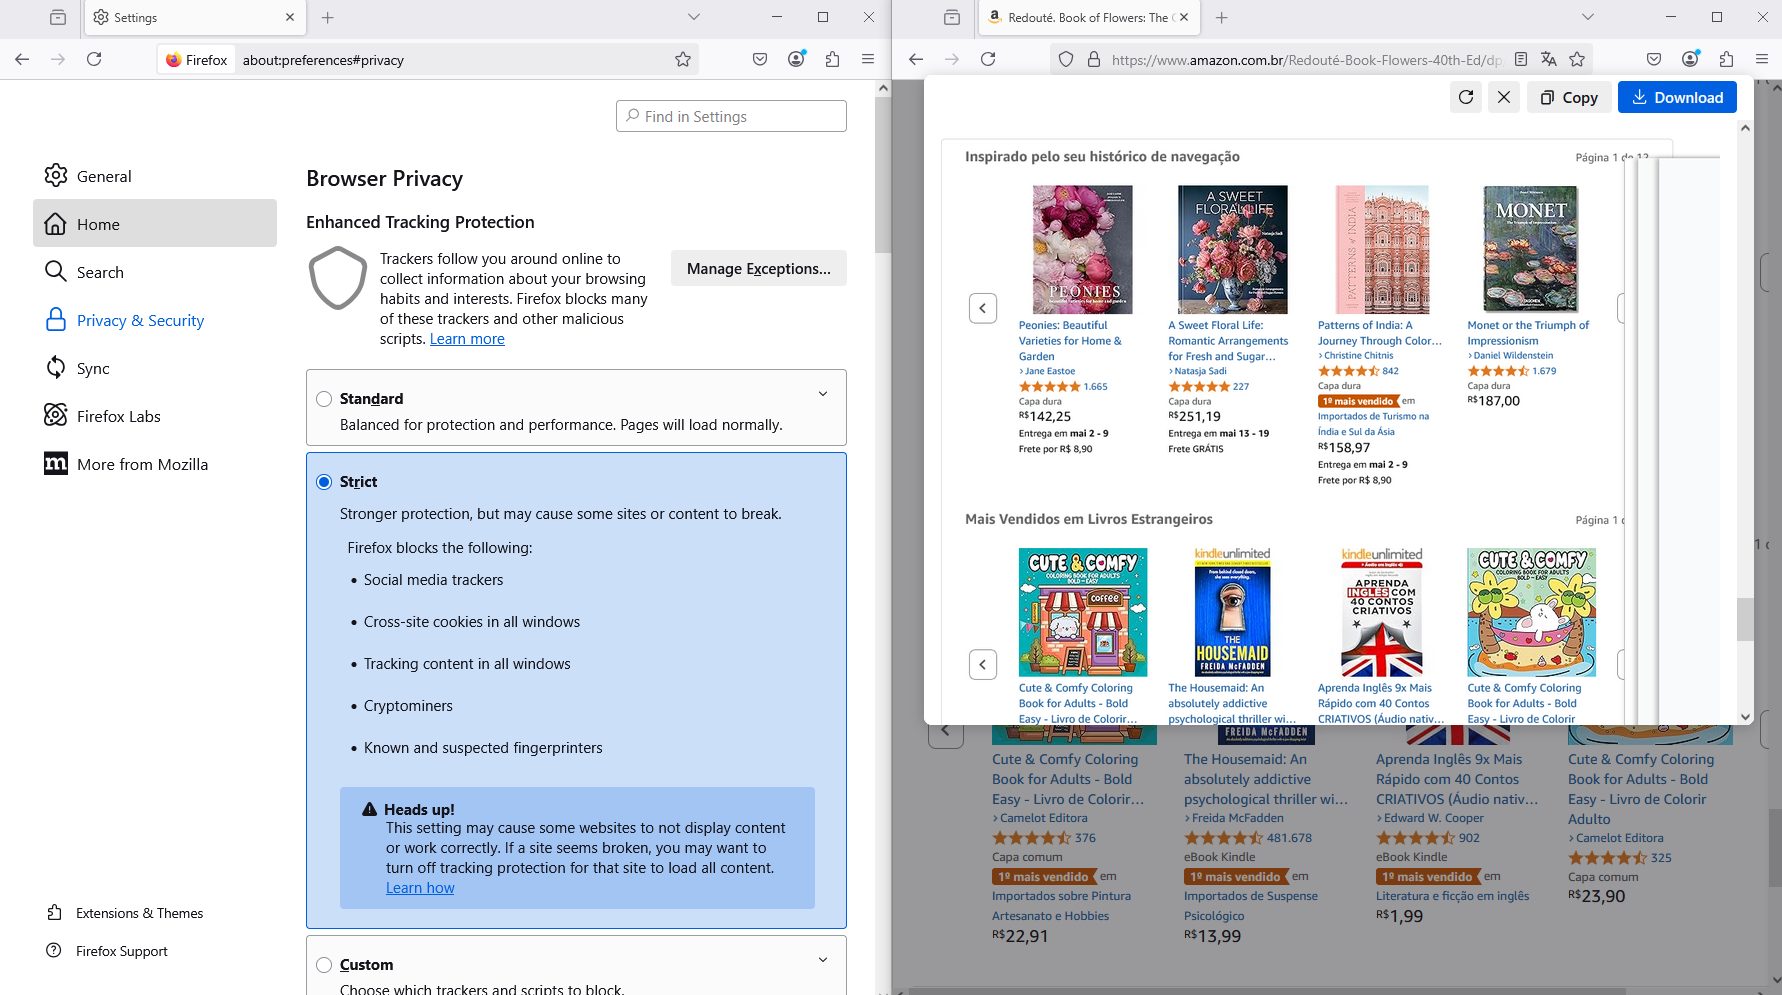Click the translate page icon in address bar
1782x995 pixels.
tap(1549, 59)
